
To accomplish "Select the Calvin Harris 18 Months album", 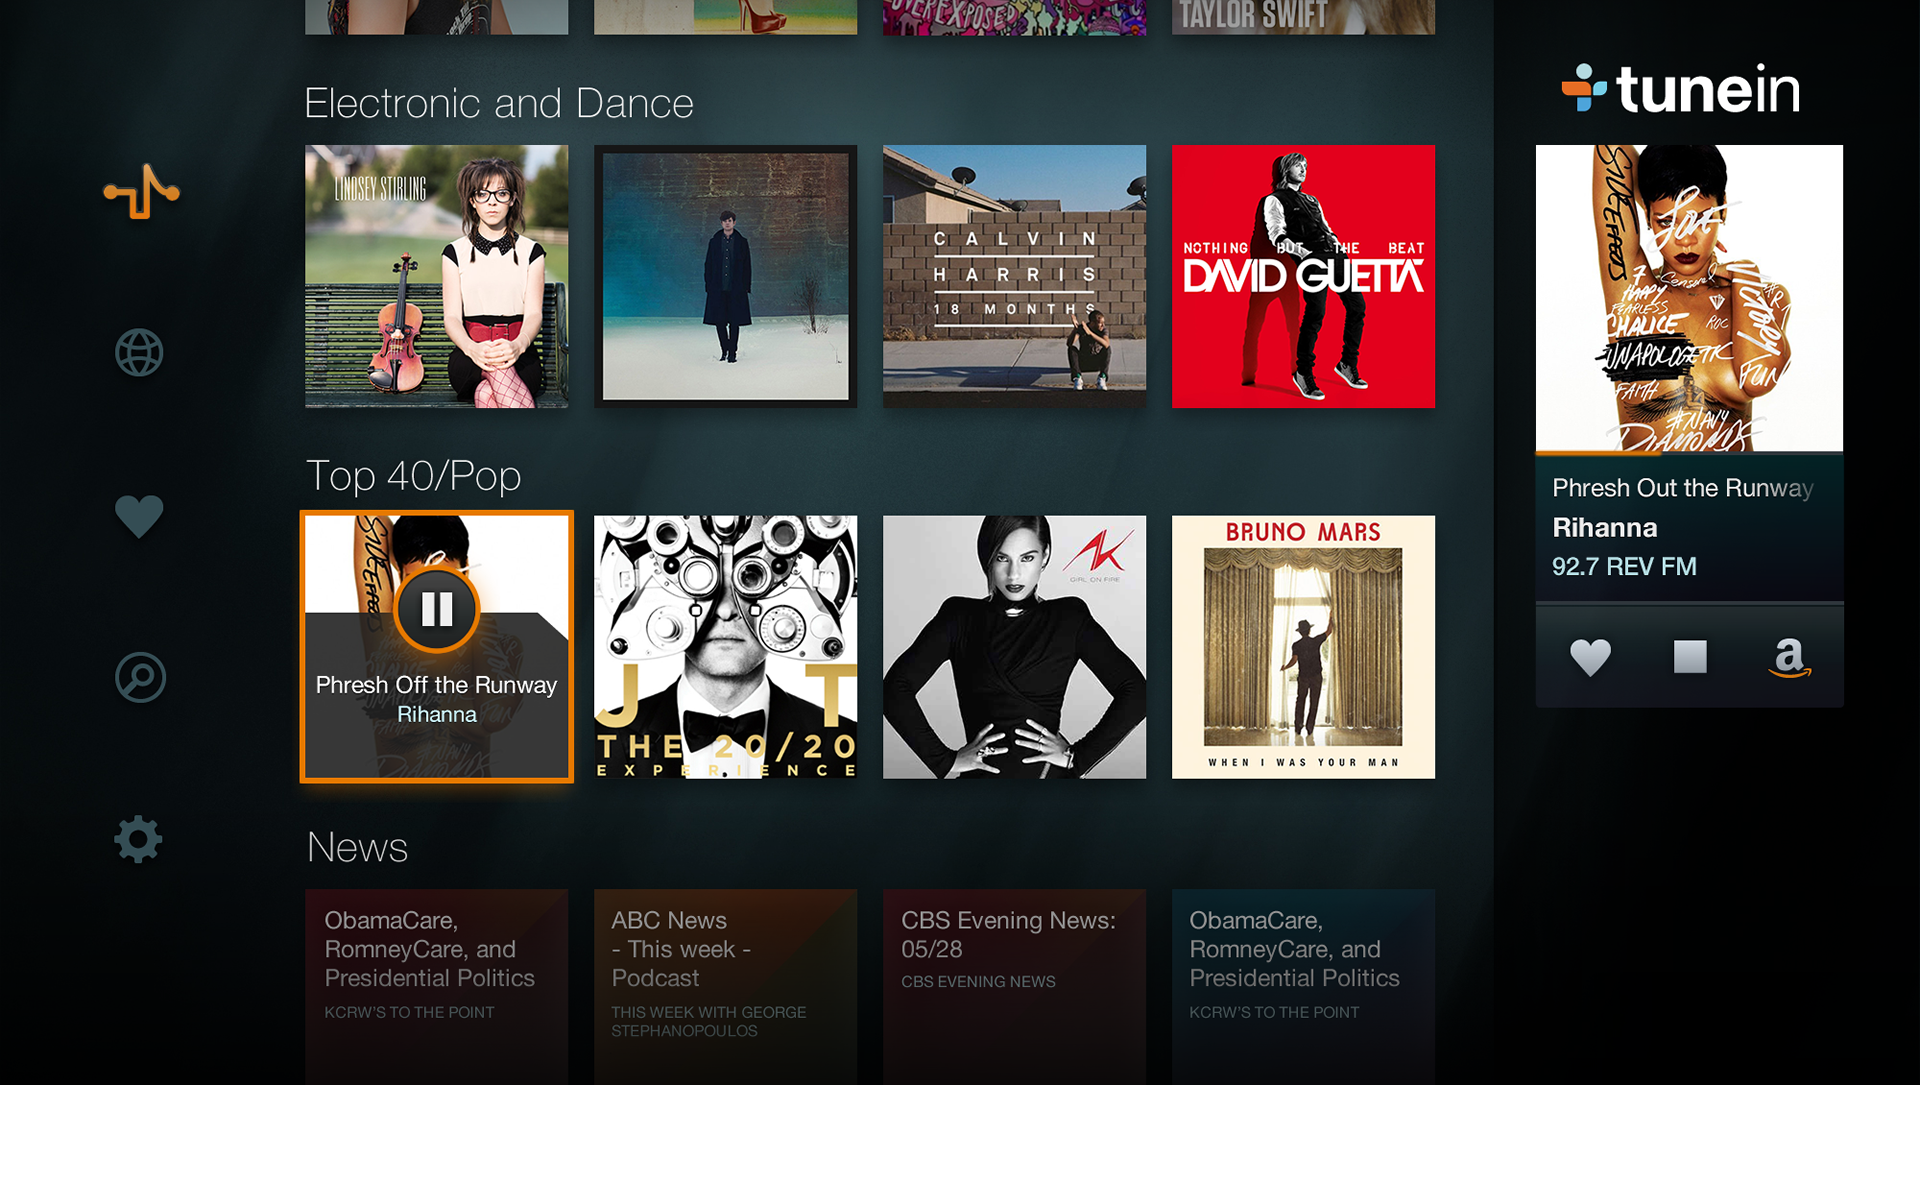I will (x=1014, y=276).
